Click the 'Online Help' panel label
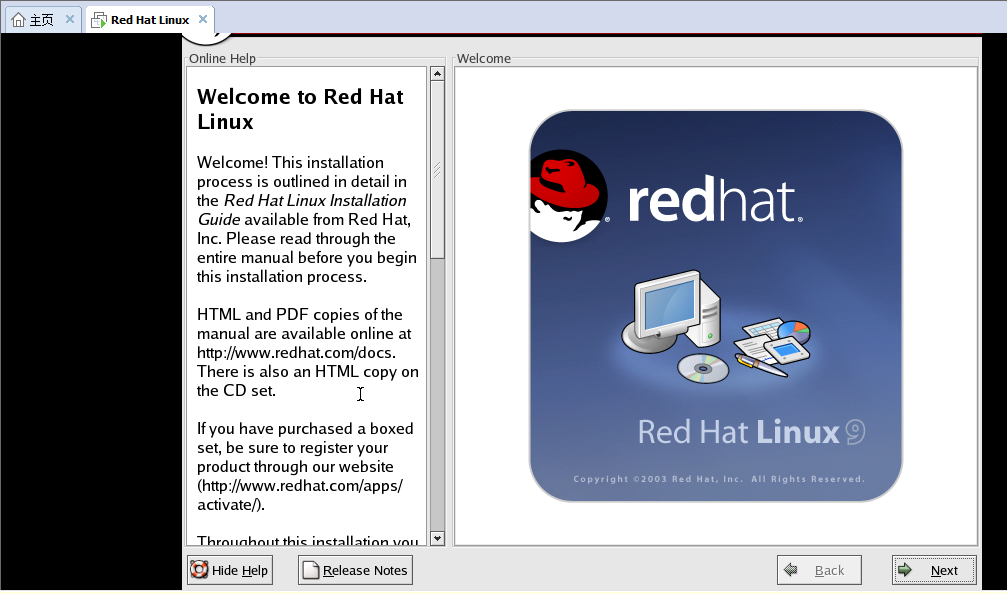Viewport: 1007px width, 594px height. coord(222,58)
